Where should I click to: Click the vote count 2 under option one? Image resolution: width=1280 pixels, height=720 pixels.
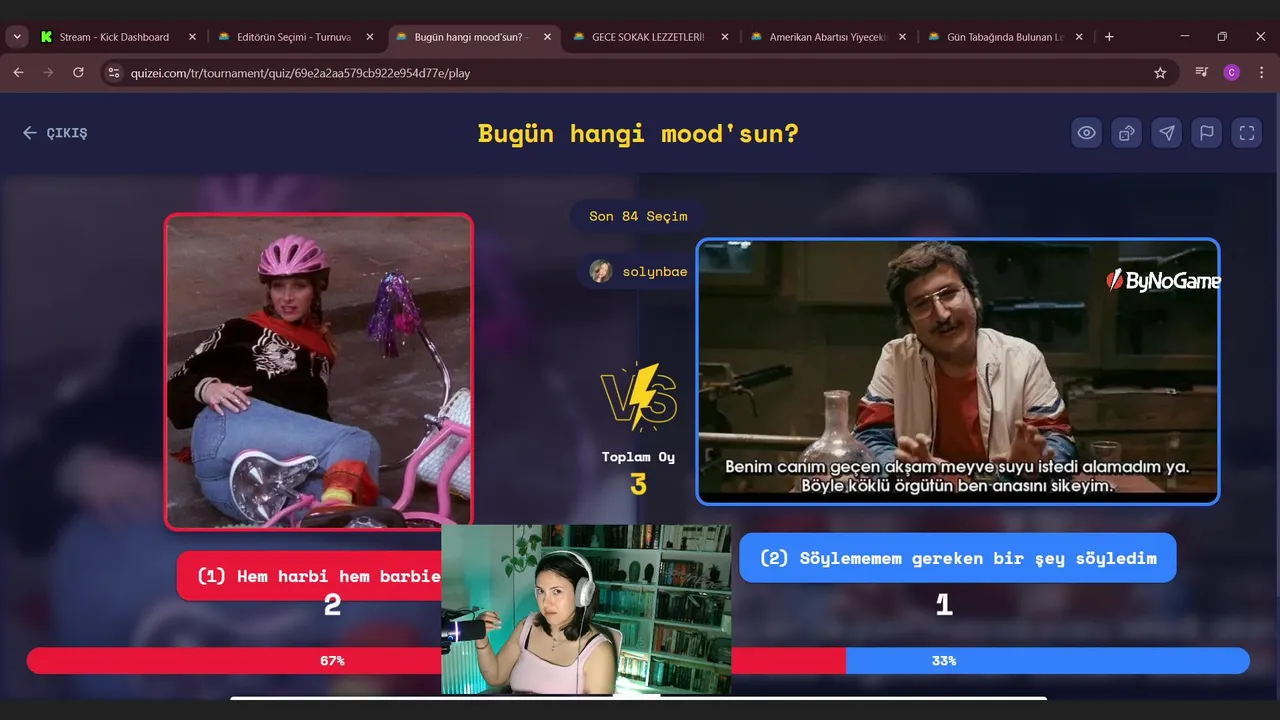point(333,605)
